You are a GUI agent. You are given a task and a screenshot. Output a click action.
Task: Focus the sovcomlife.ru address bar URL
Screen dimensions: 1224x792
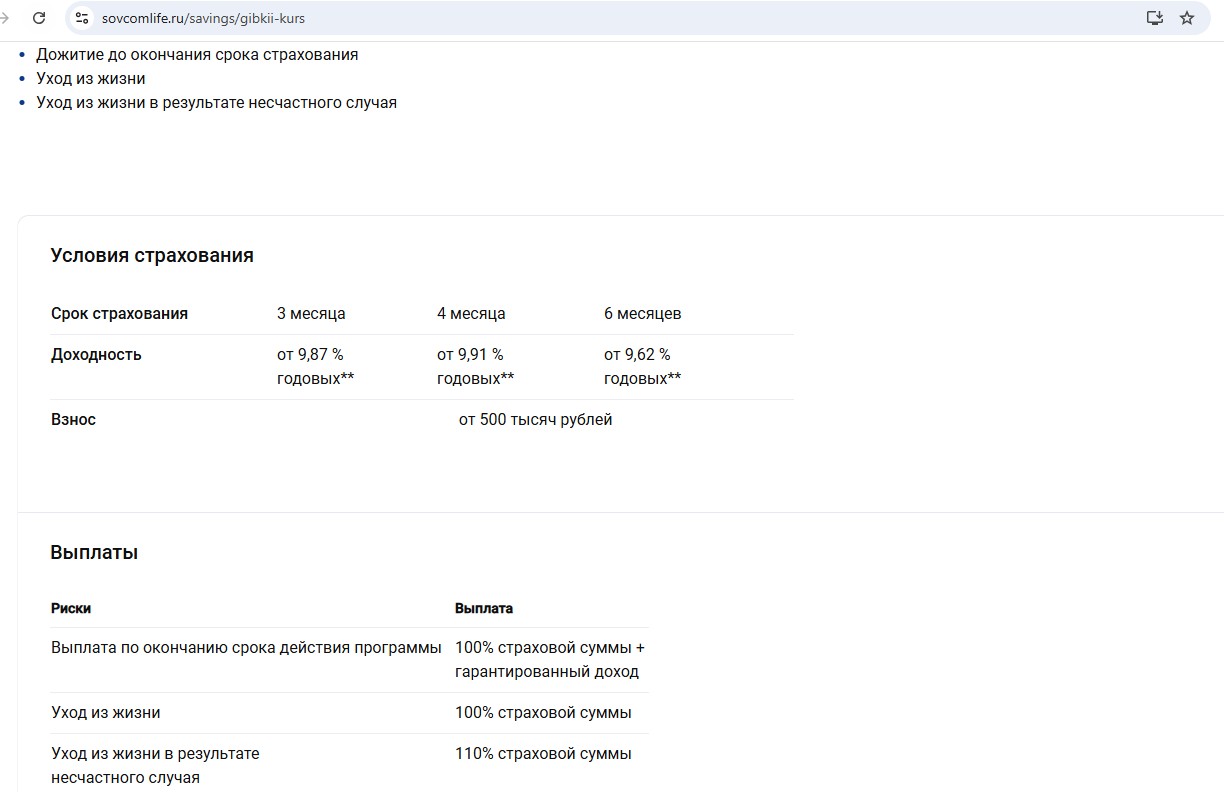click(203, 18)
